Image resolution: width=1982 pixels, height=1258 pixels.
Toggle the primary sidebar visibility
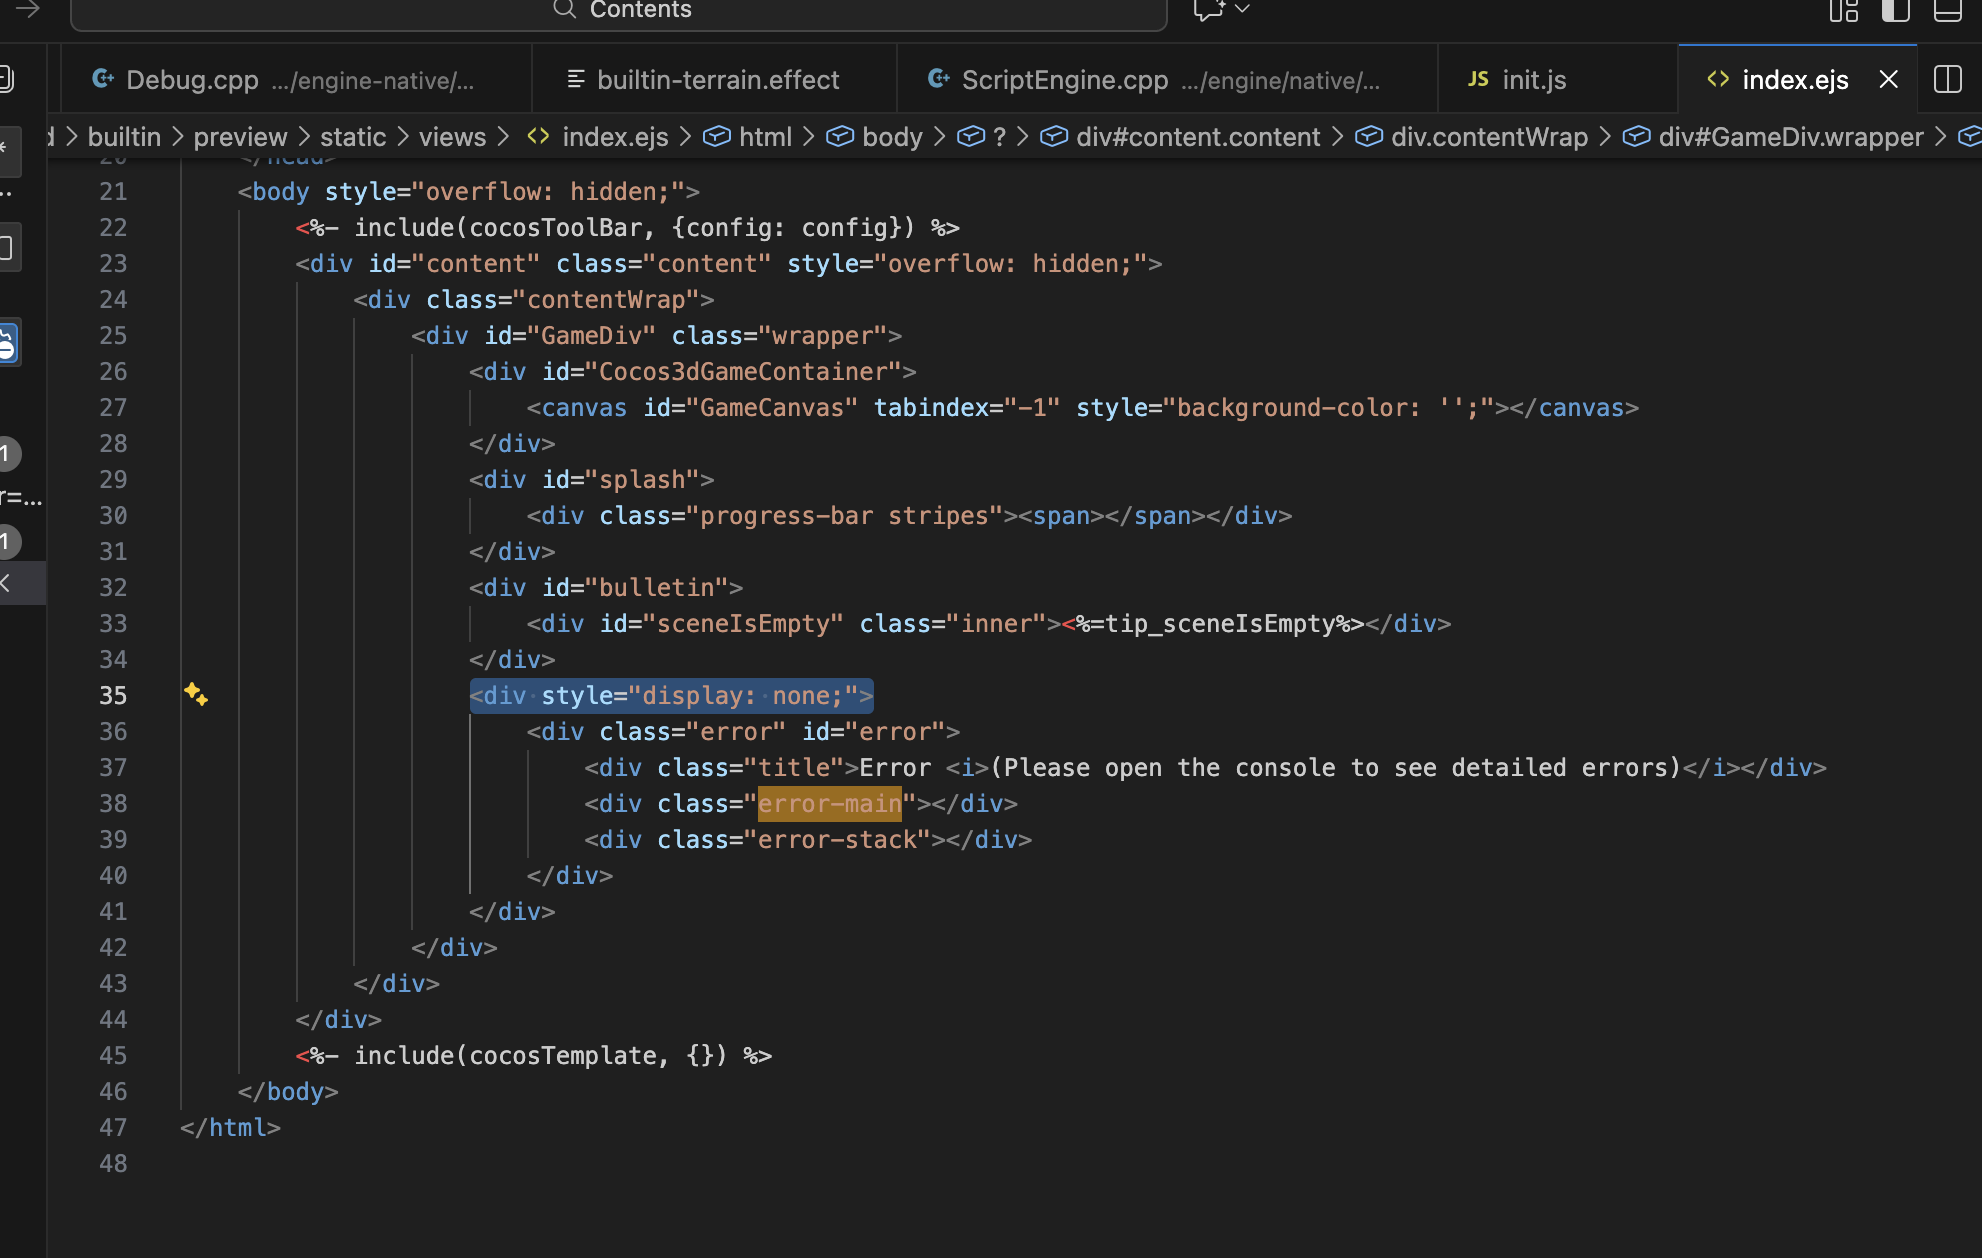click(1895, 10)
